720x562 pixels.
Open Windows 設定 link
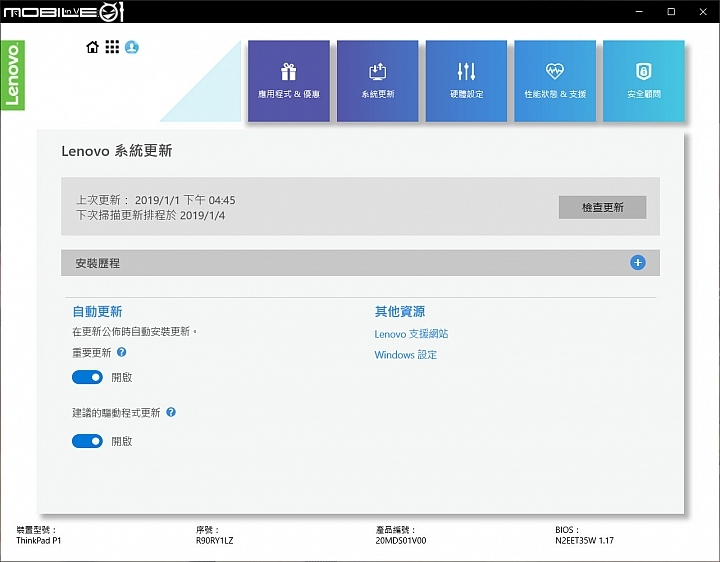[405, 355]
